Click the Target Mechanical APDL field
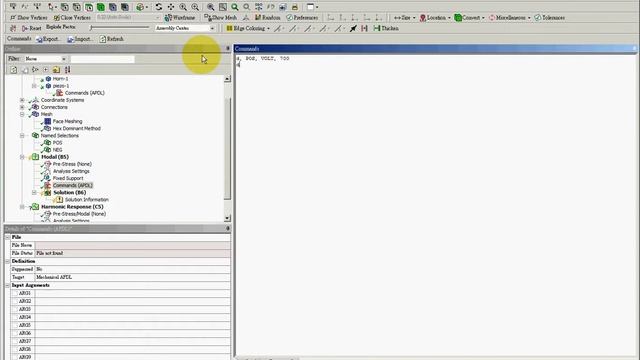Viewport: 640px width, 360px height. click(x=133, y=277)
